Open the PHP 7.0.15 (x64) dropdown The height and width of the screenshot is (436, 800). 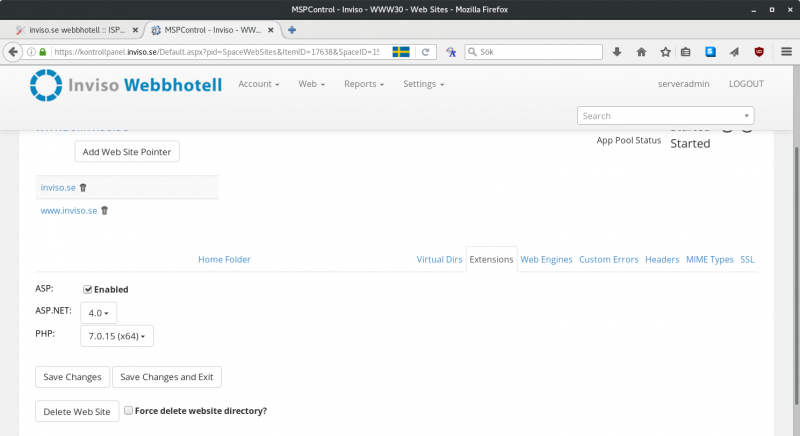coord(117,336)
